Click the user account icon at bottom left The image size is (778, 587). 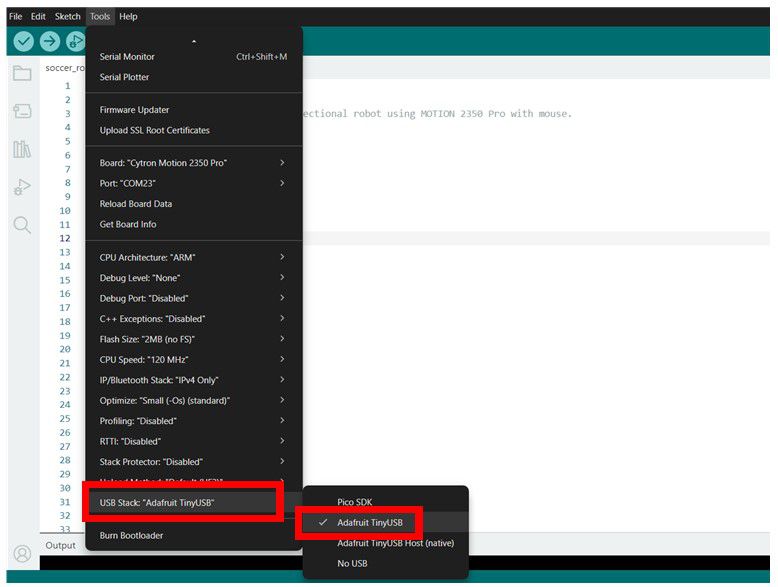22,553
